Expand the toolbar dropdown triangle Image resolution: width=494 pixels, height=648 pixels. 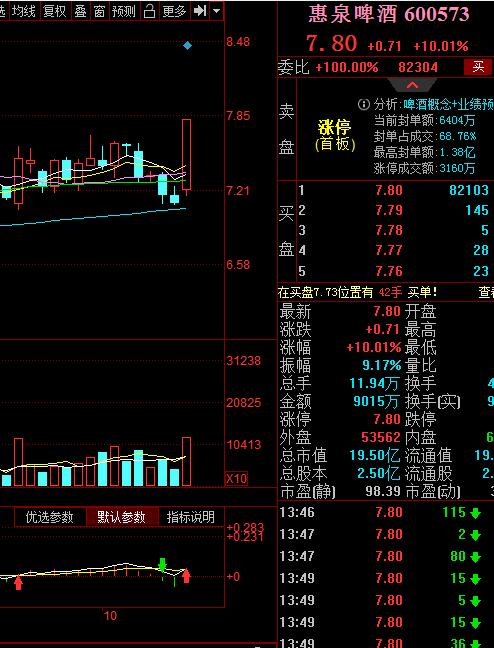click(x=217, y=11)
